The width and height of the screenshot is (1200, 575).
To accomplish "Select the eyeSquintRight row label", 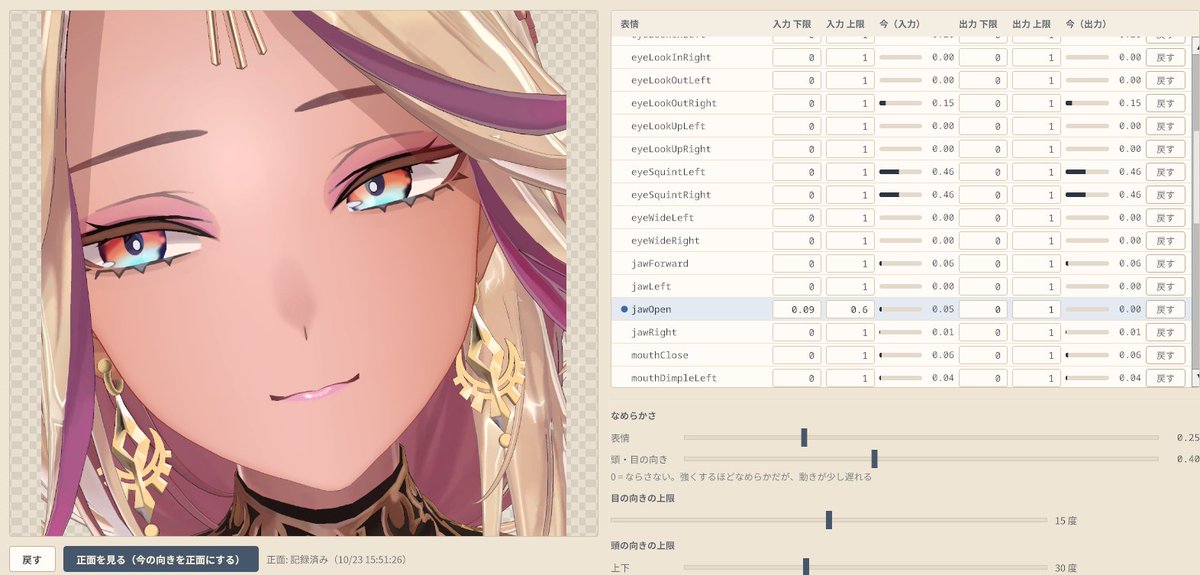I will [671, 195].
